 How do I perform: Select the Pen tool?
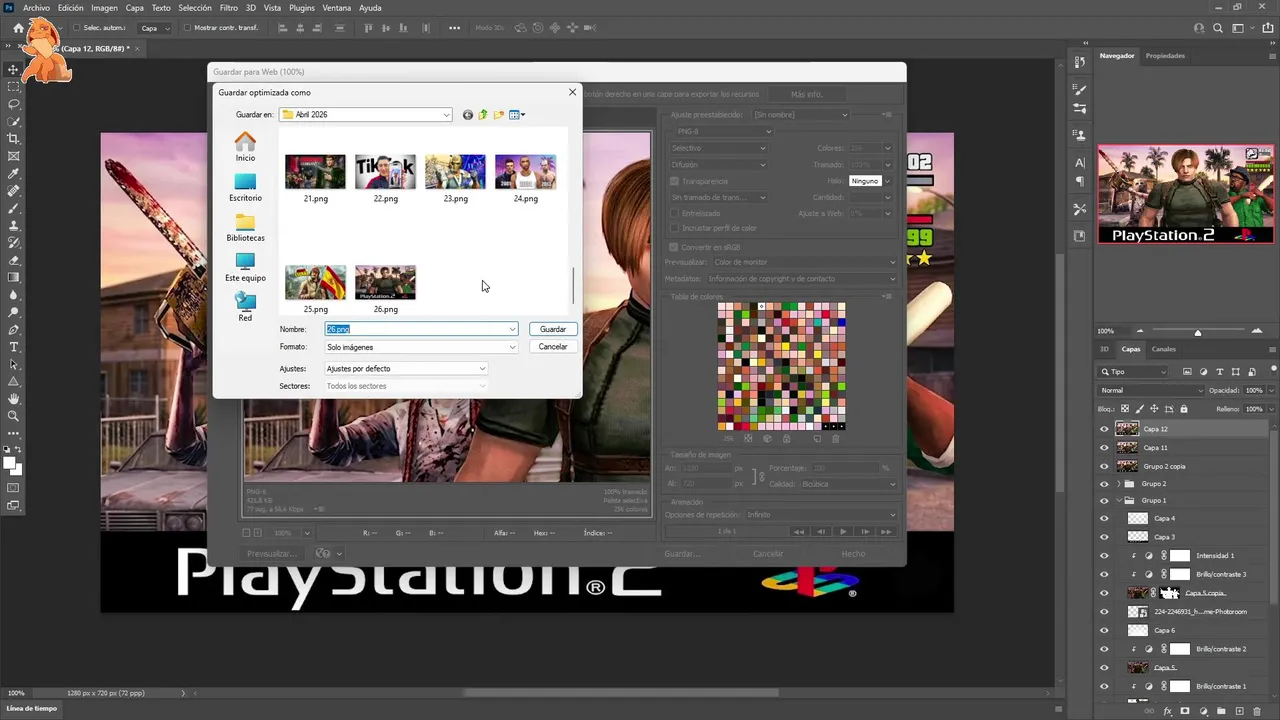click(14, 329)
